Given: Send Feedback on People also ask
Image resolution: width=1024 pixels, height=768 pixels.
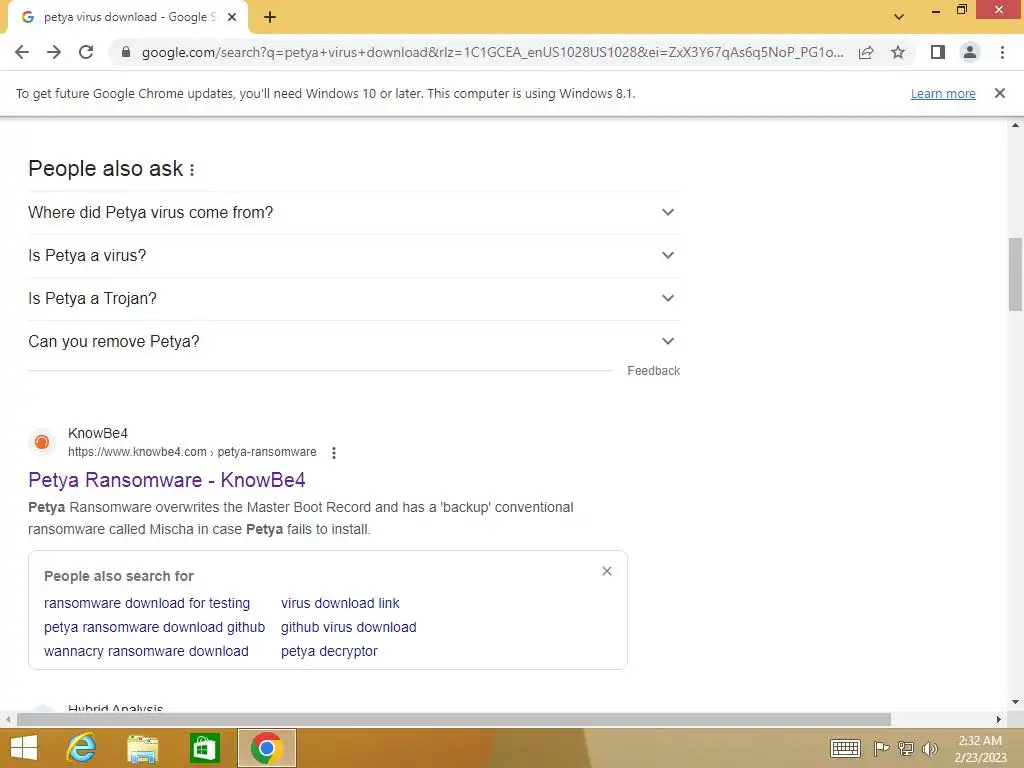Looking at the screenshot, I should (x=654, y=371).
